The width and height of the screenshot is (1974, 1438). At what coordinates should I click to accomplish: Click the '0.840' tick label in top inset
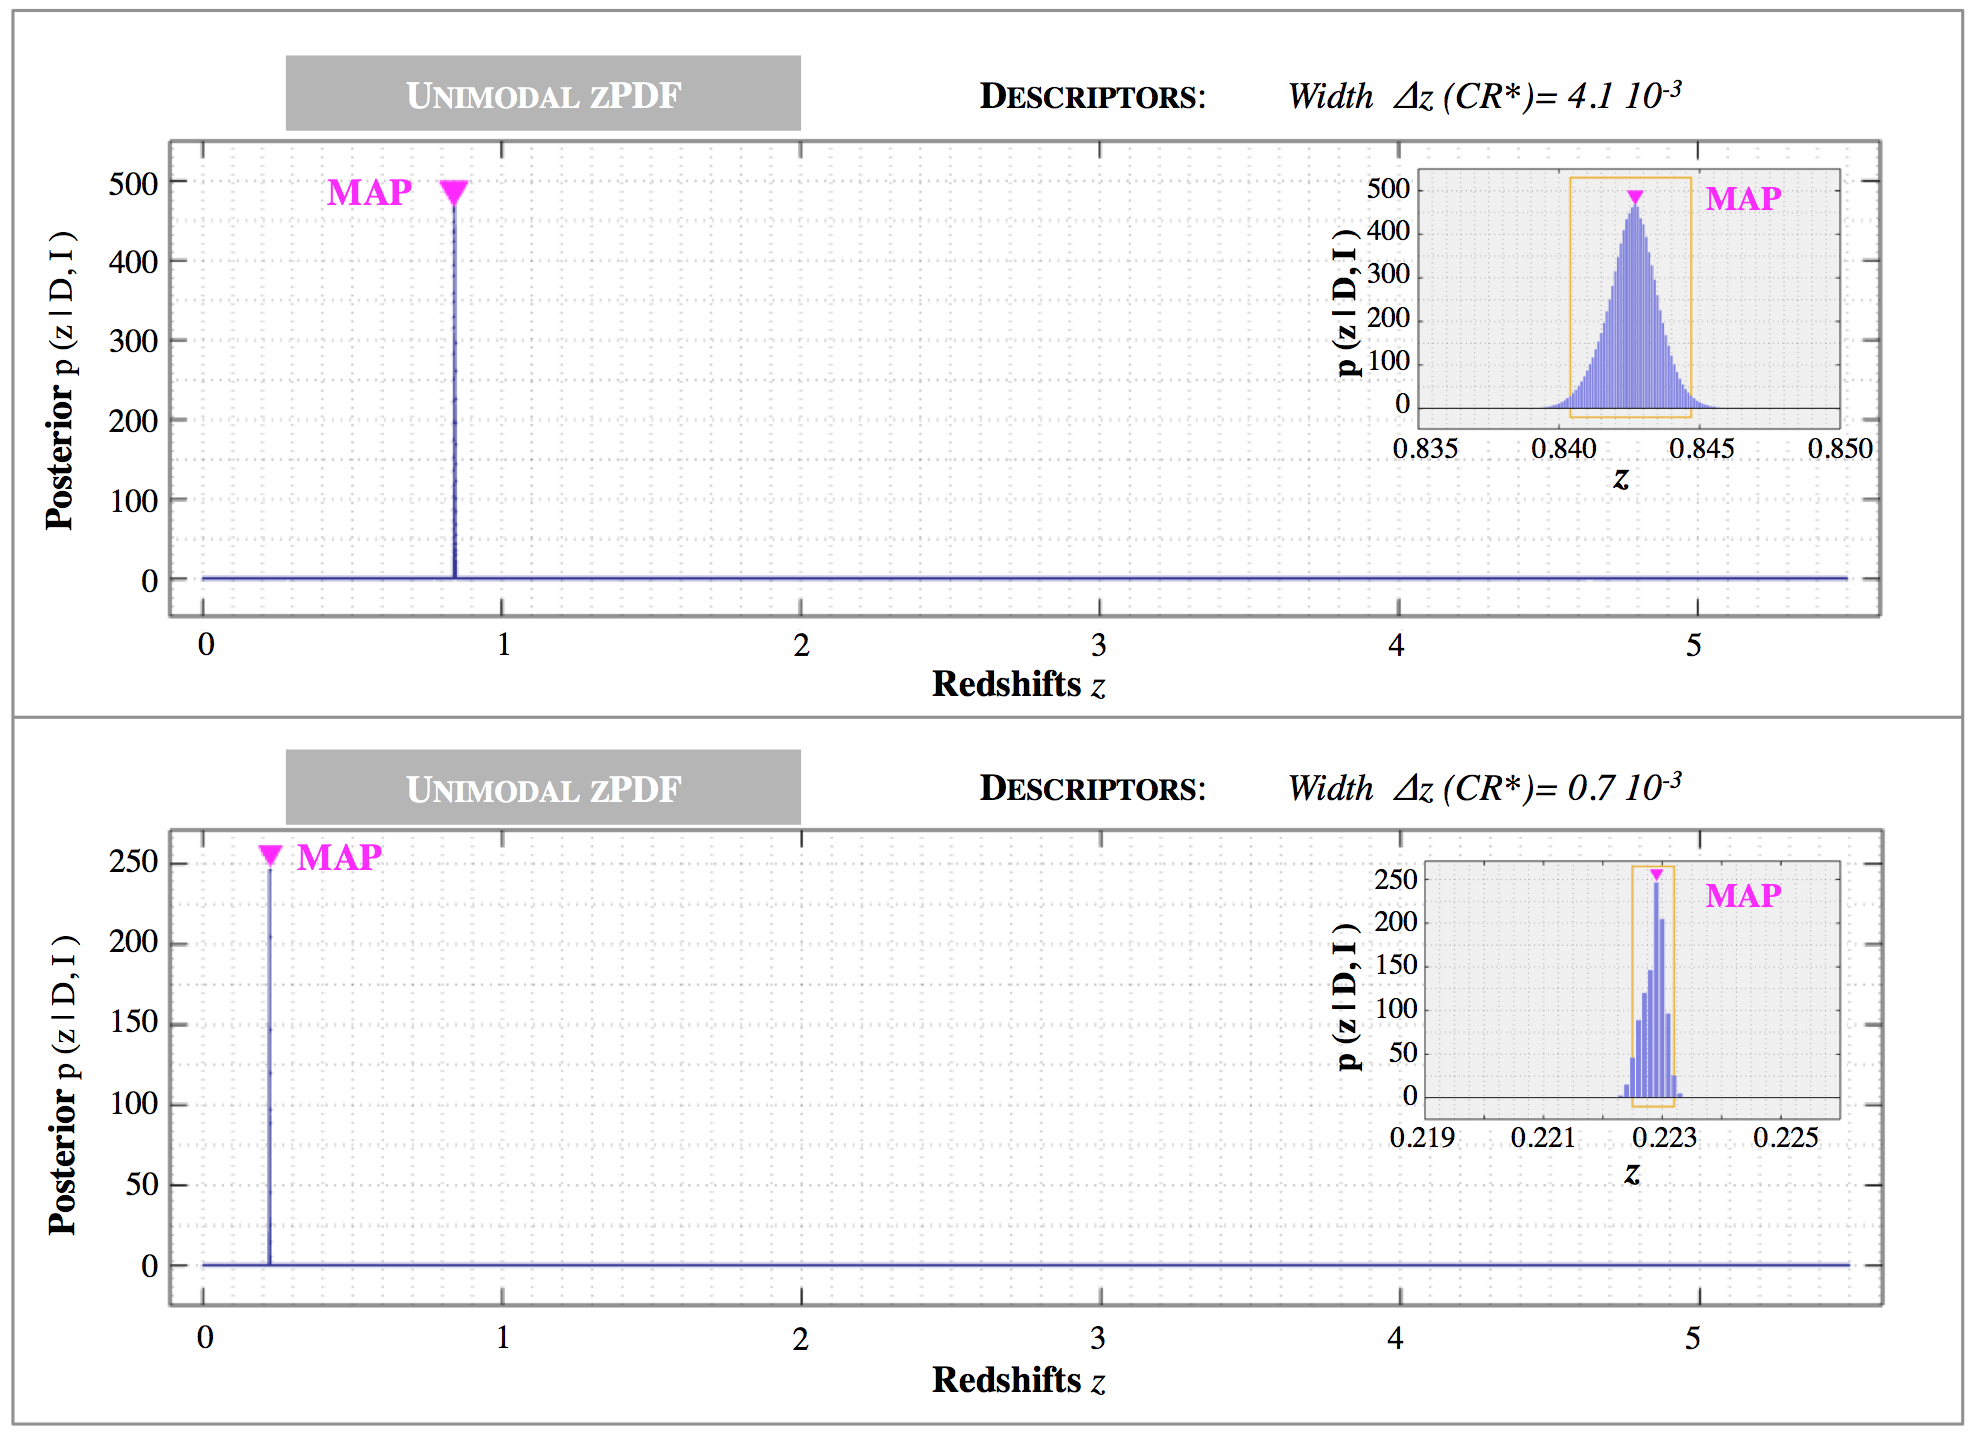point(1563,449)
